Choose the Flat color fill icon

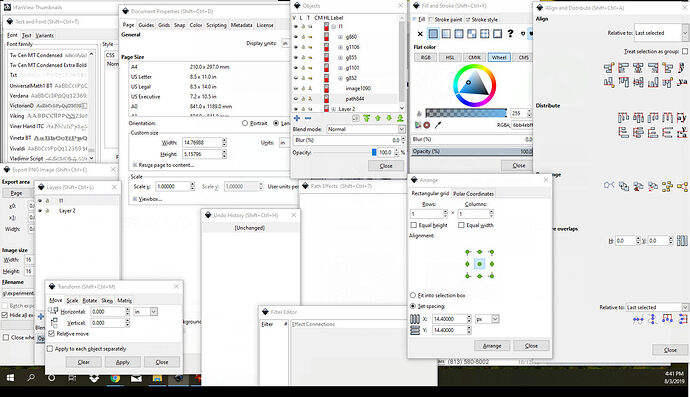click(x=433, y=34)
